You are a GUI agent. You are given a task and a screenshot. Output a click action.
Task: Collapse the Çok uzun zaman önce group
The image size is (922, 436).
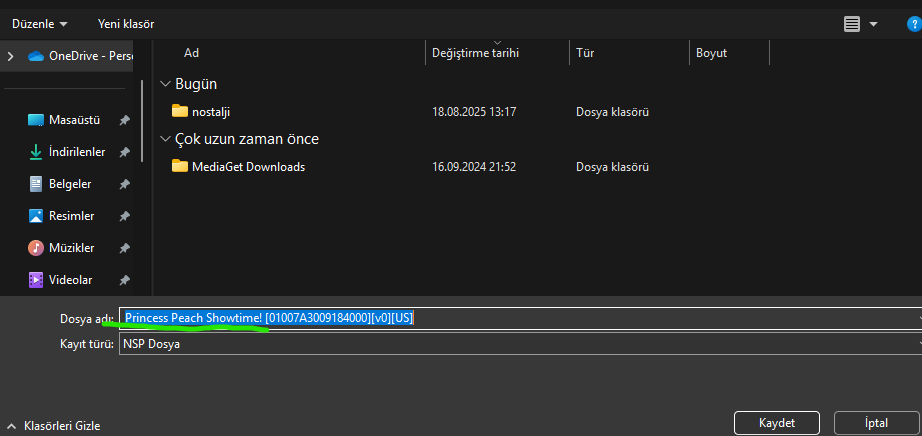pos(165,139)
